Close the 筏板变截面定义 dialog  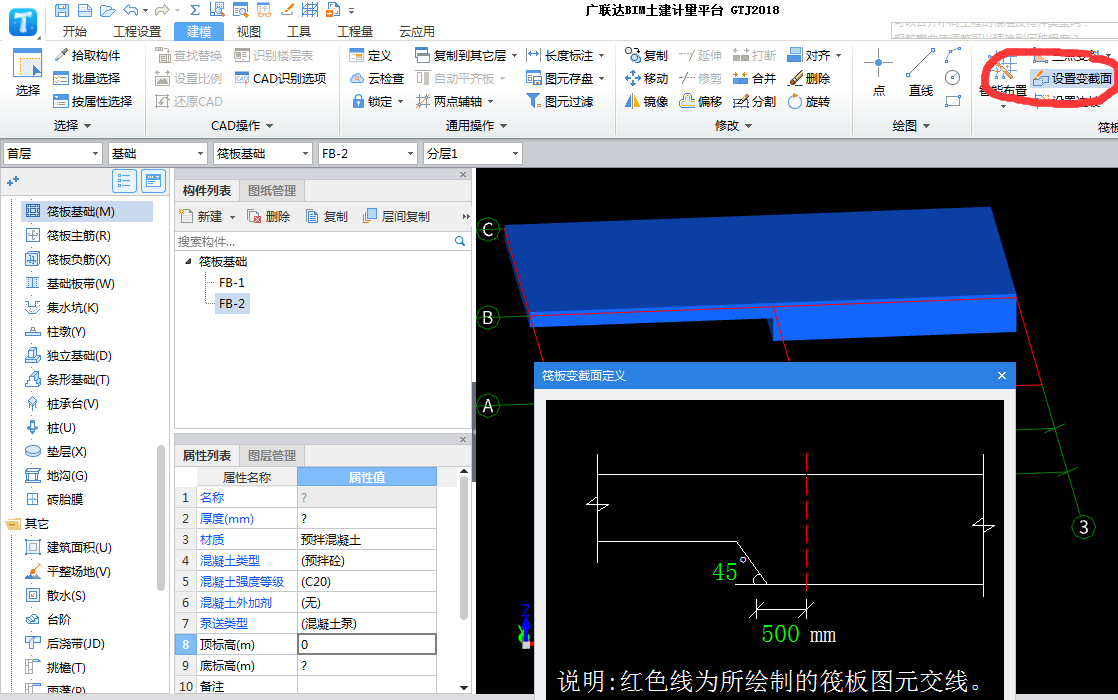1002,376
